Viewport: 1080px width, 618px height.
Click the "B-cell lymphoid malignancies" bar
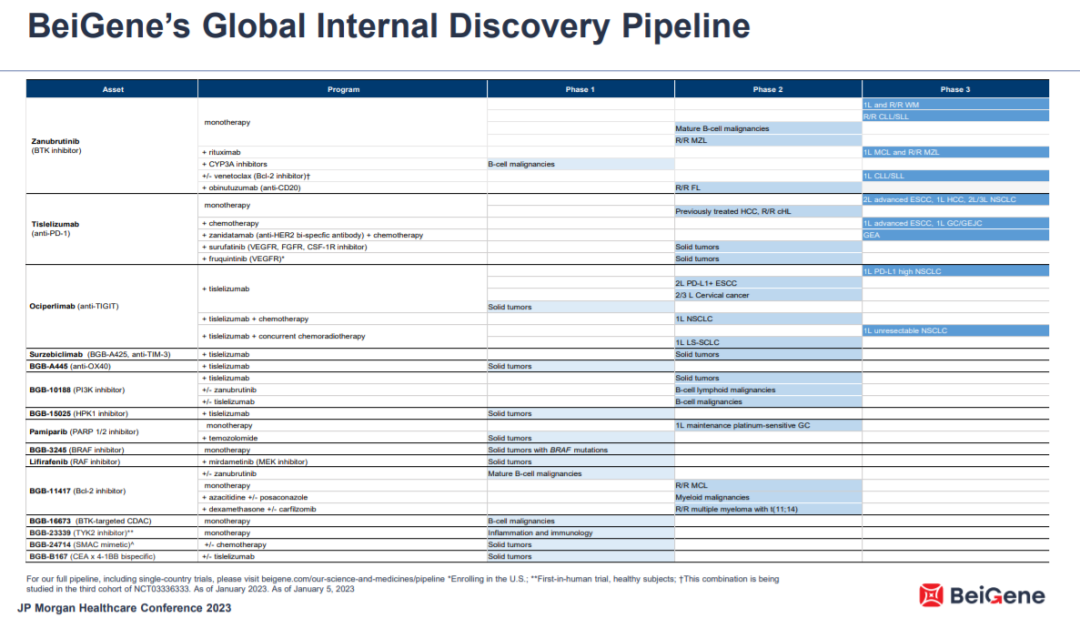(x=768, y=390)
